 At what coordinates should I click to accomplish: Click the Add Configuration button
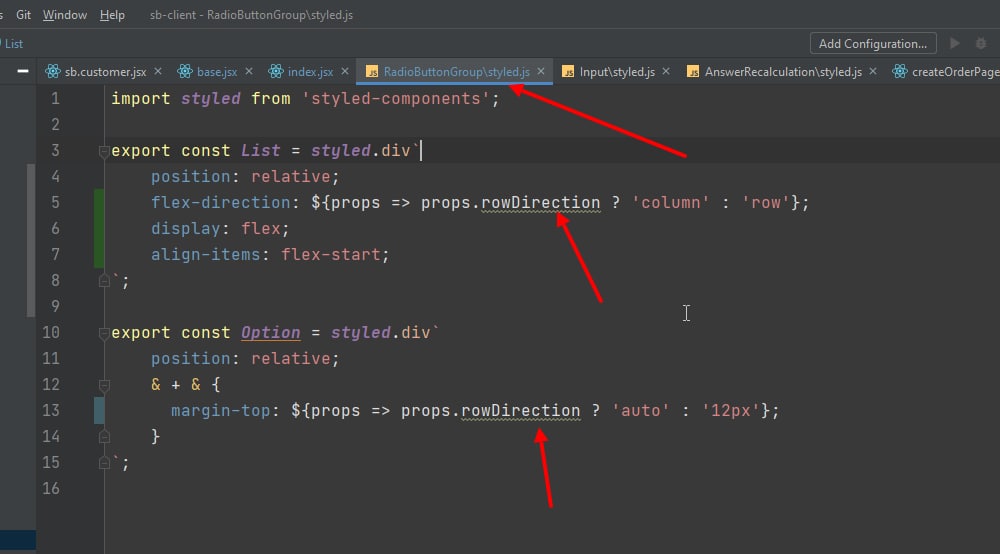[x=872, y=43]
